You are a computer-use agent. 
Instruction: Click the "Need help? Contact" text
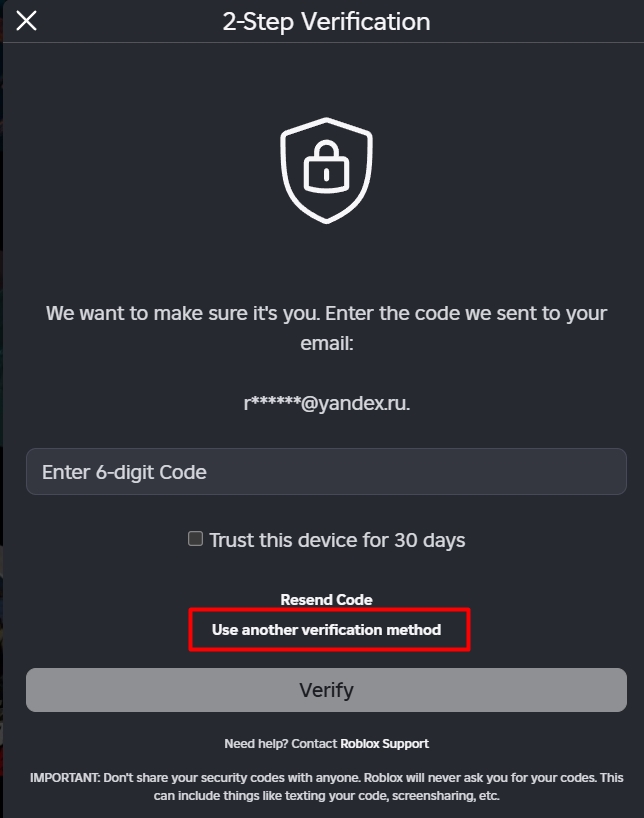click(281, 743)
